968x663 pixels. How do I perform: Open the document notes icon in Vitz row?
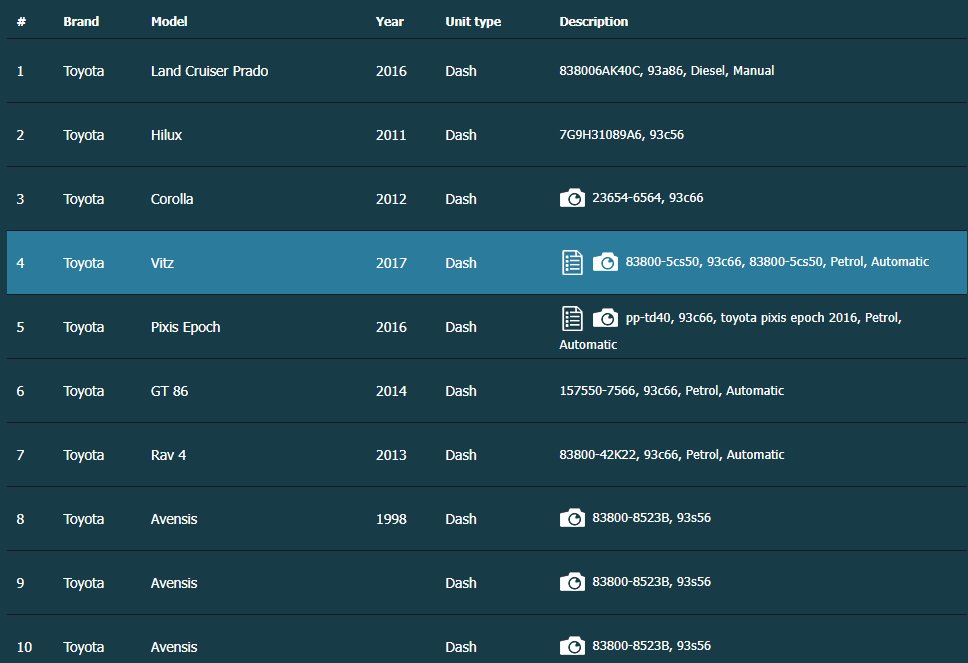(x=572, y=262)
